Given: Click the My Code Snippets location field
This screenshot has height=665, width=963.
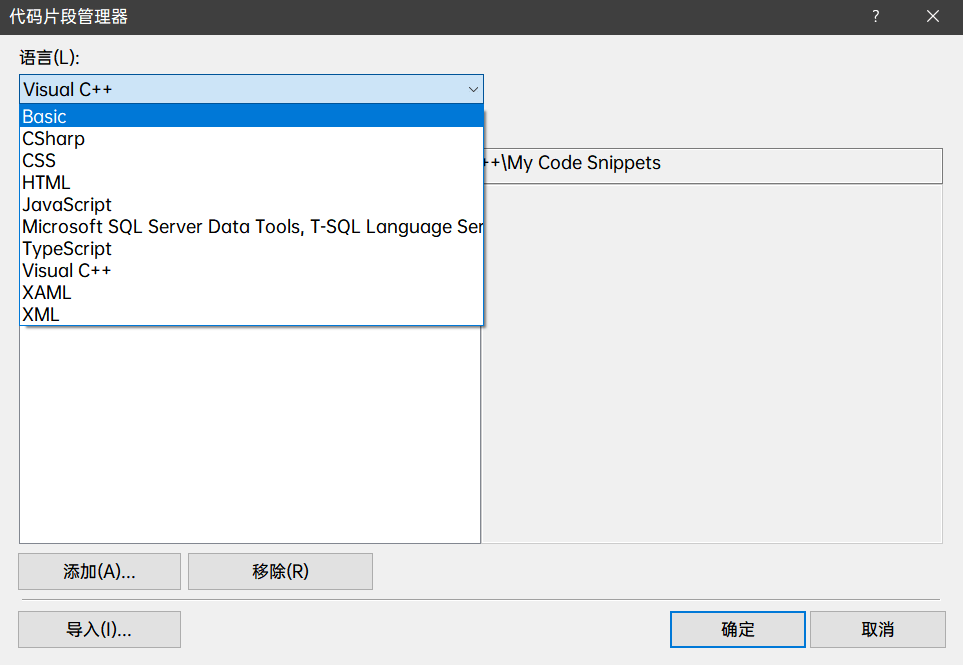Looking at the screenshot, I should (713, 166).
